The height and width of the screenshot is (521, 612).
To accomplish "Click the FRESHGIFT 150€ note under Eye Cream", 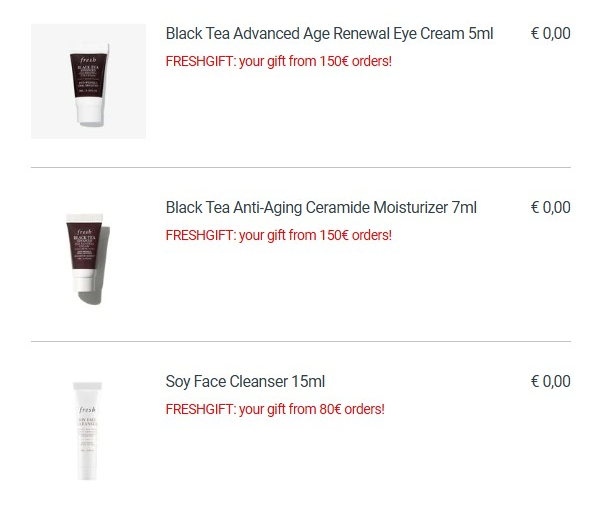I will pos(279,61).
